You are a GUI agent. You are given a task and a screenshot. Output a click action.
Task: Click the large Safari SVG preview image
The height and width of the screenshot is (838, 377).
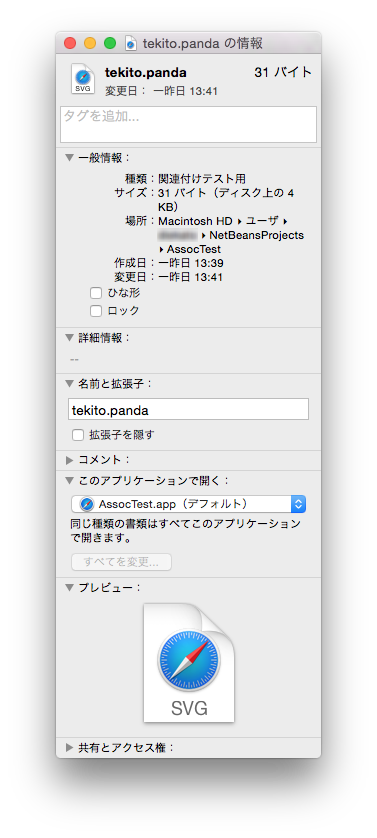[189, 663]
